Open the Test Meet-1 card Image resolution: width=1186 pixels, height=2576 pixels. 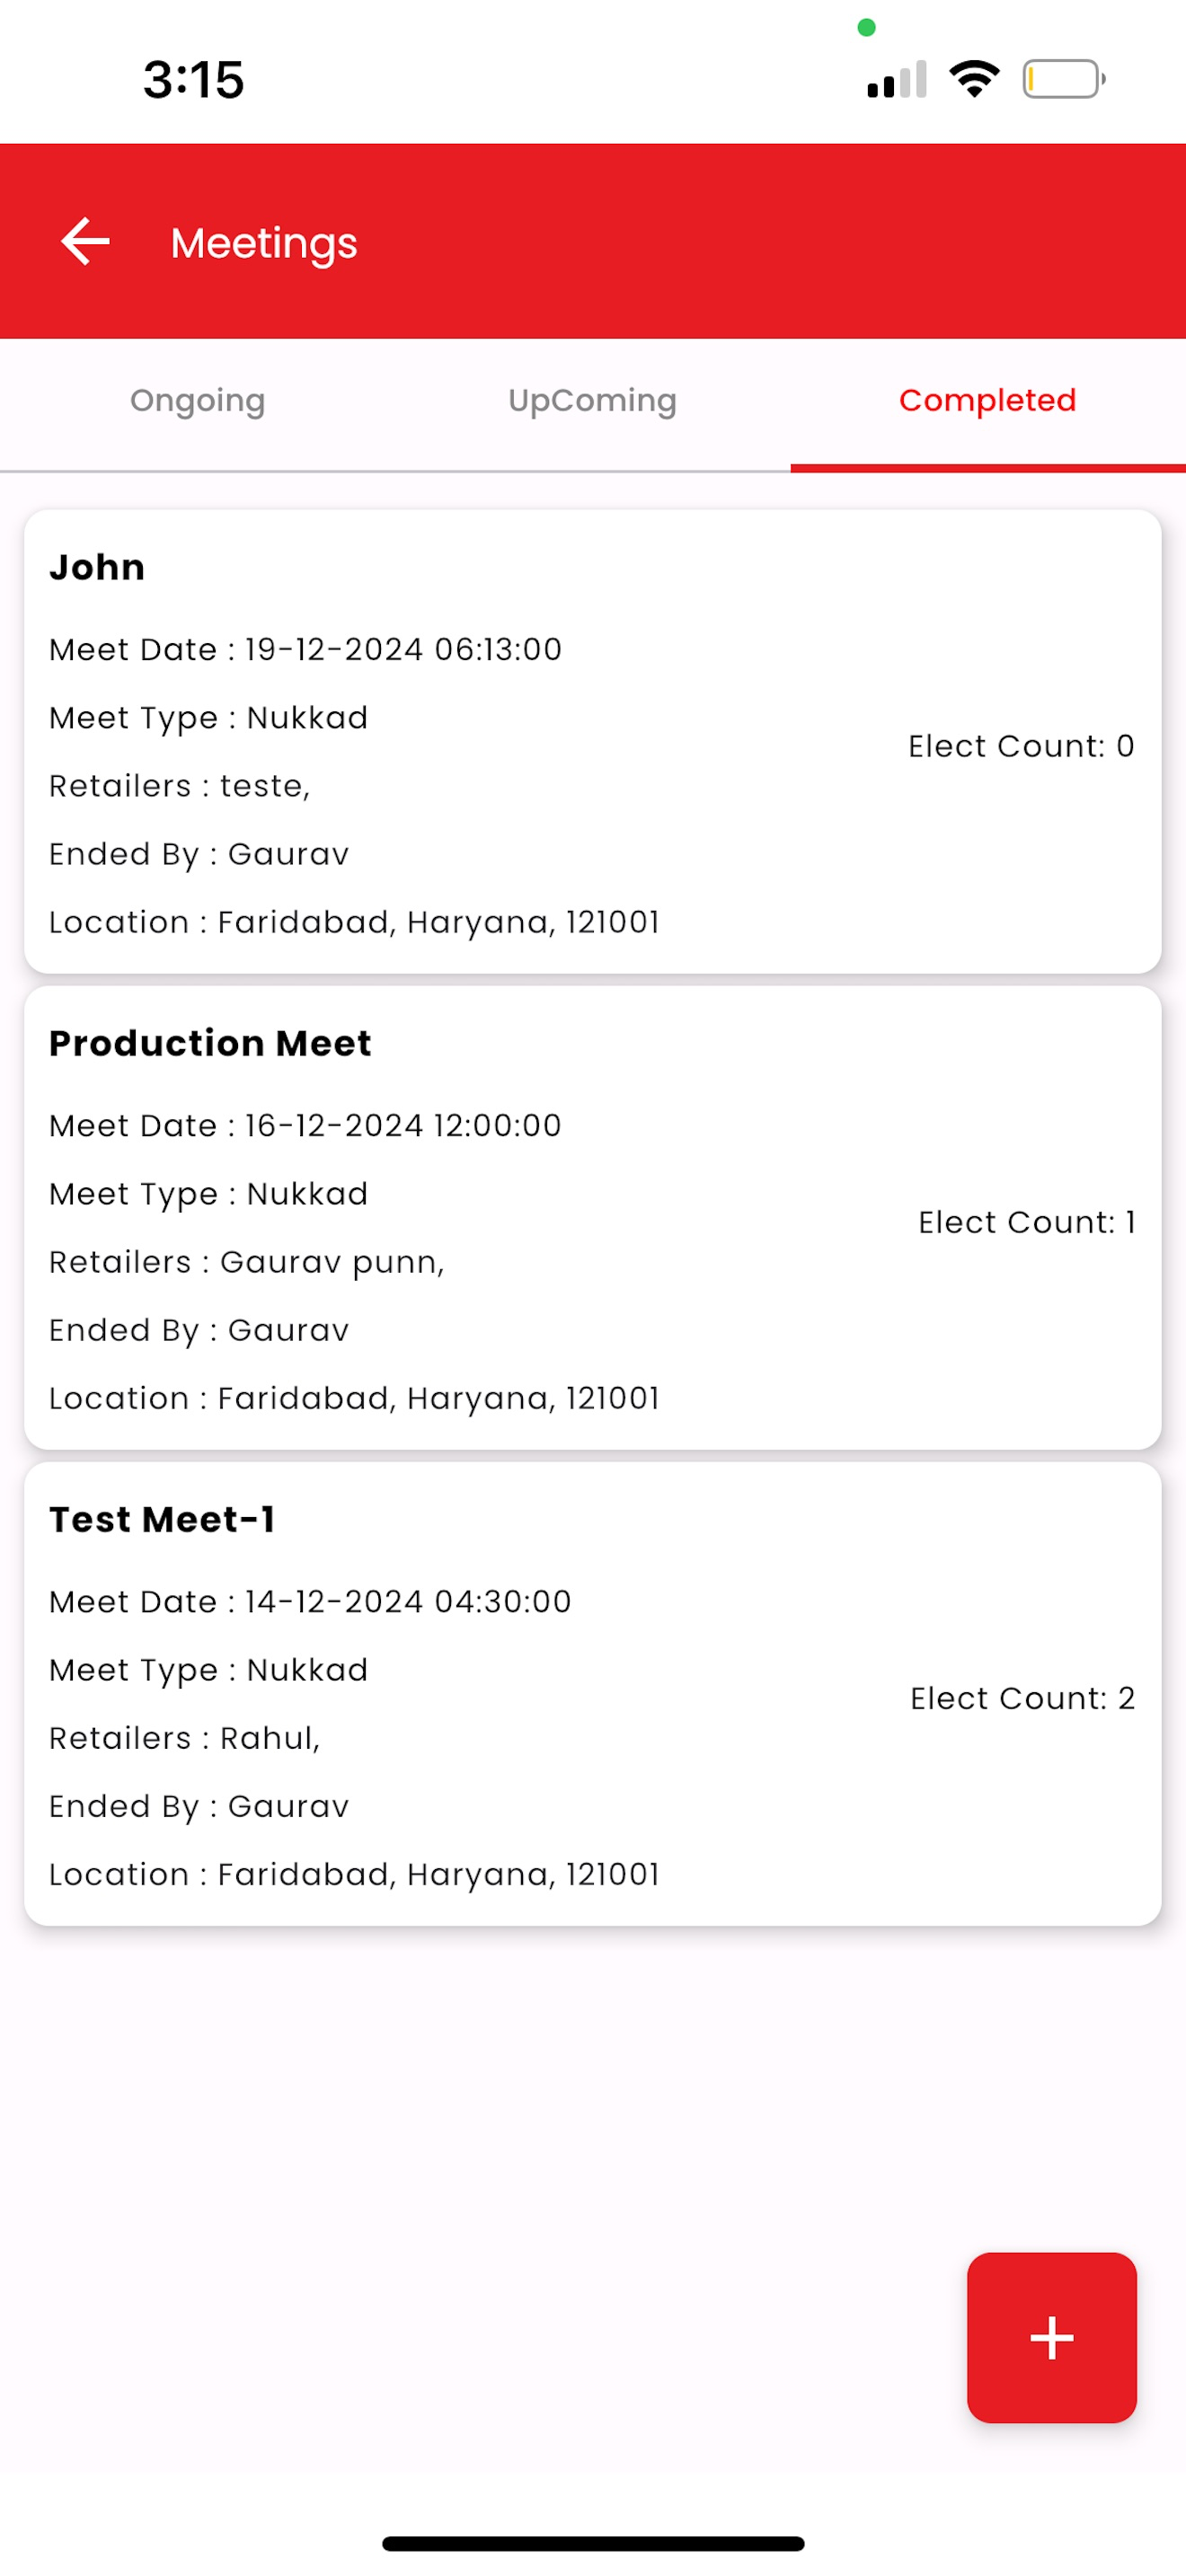593,1693
